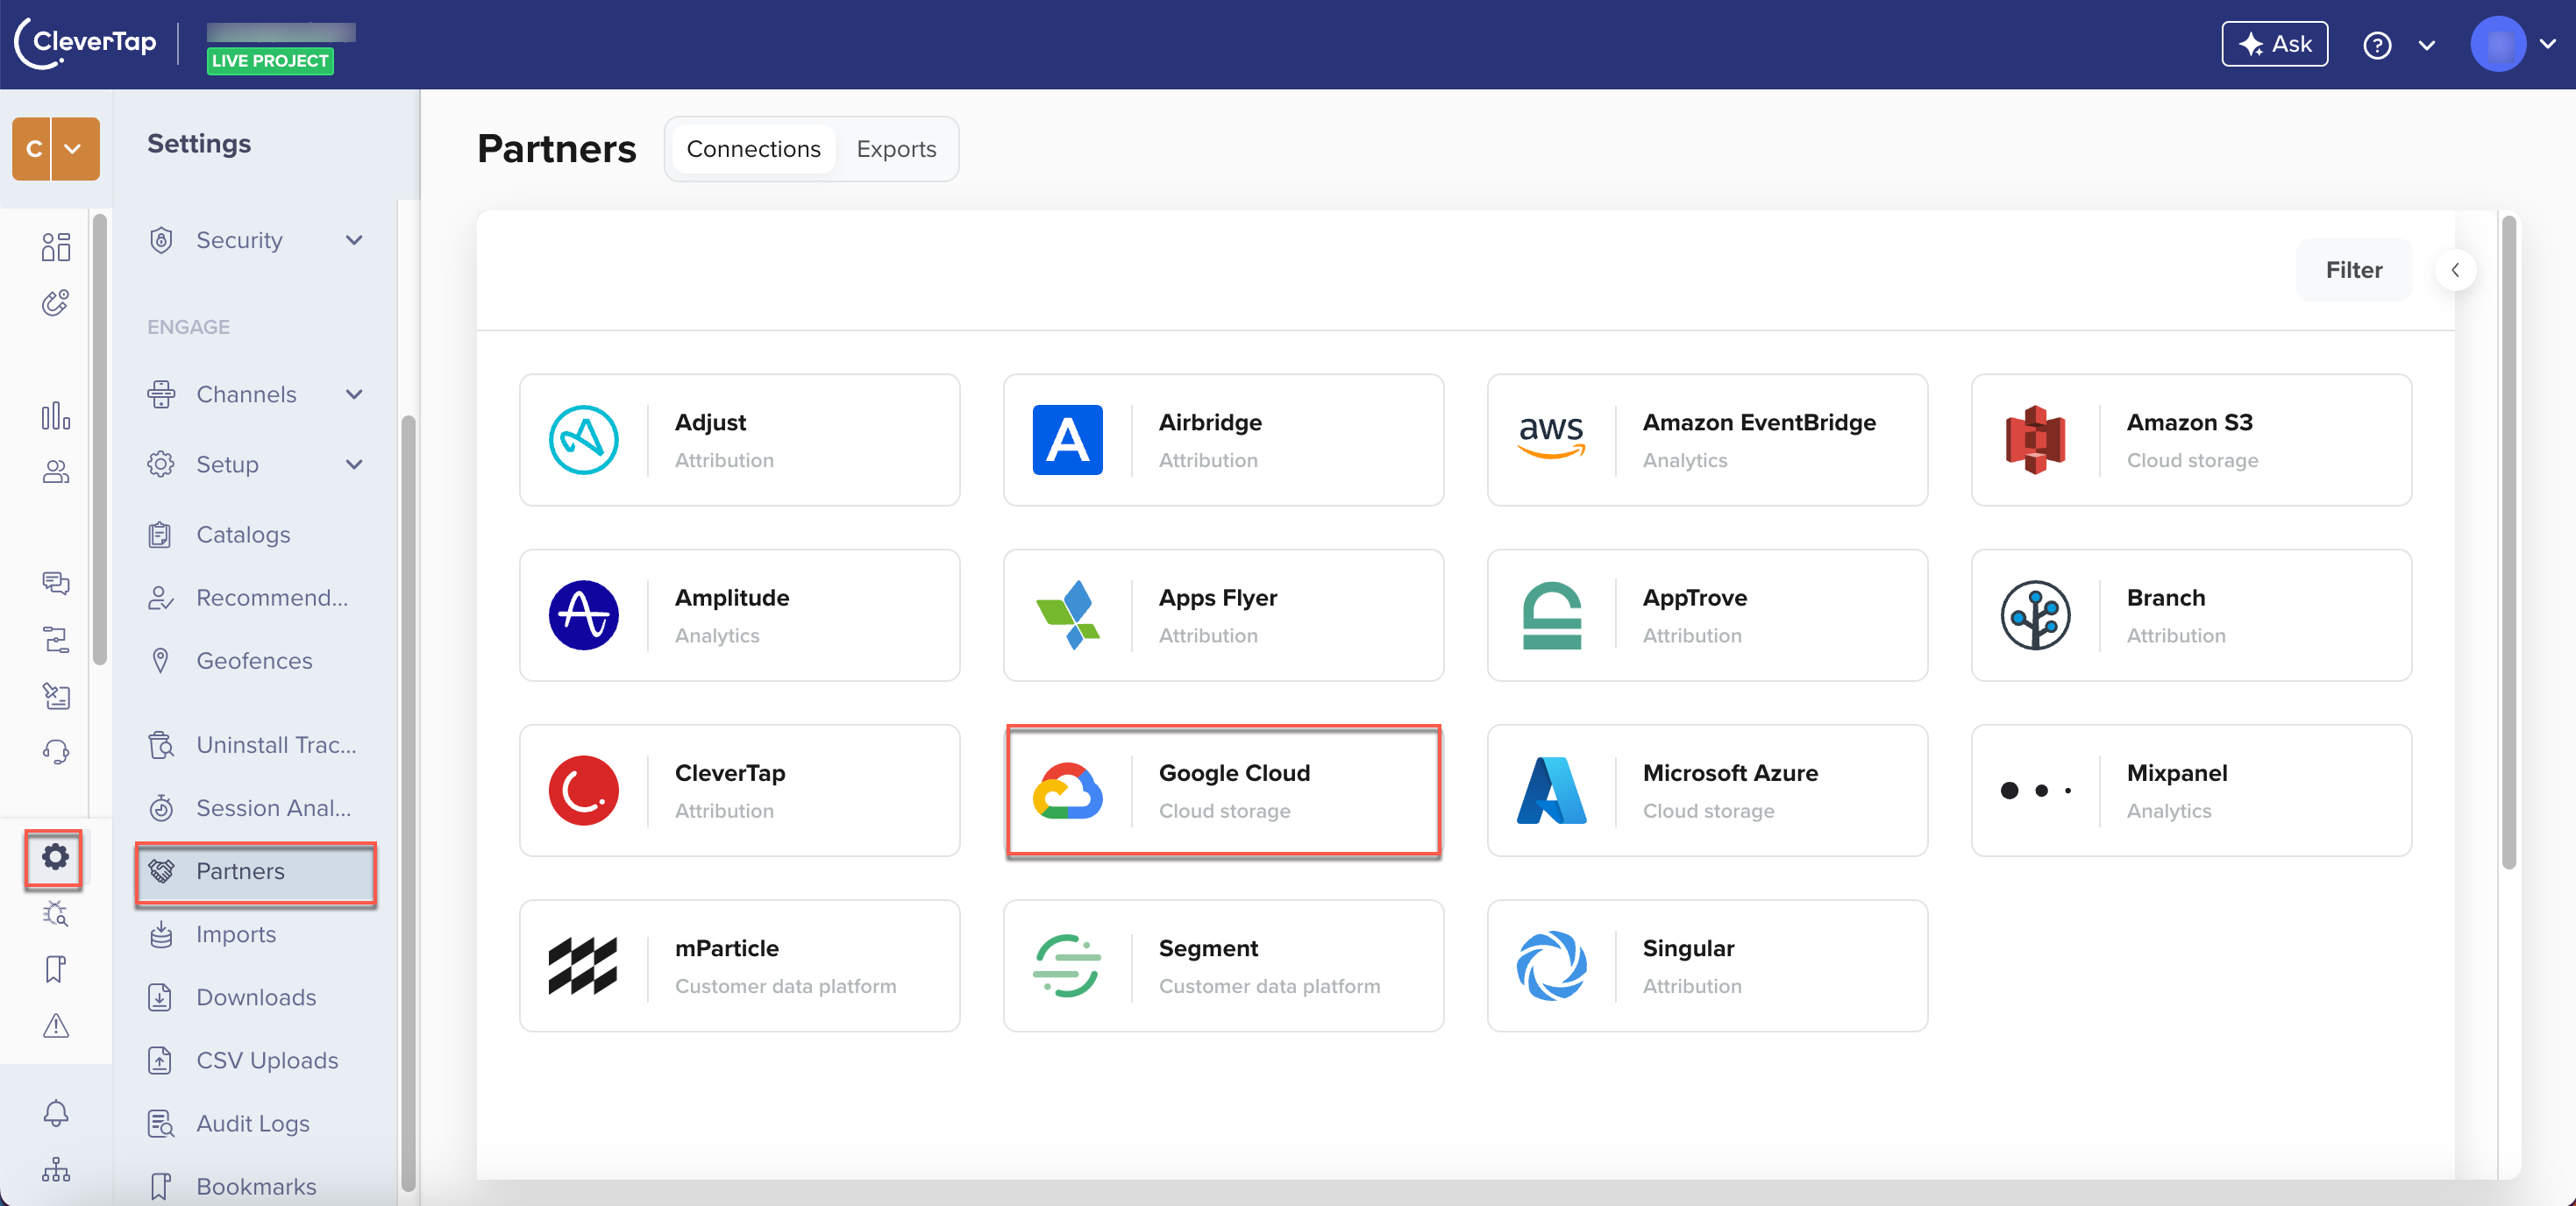This screenshot has height=1206, width=2576.
Task: Open the account dropdown chevron
Action: [x=2547, y=44]
